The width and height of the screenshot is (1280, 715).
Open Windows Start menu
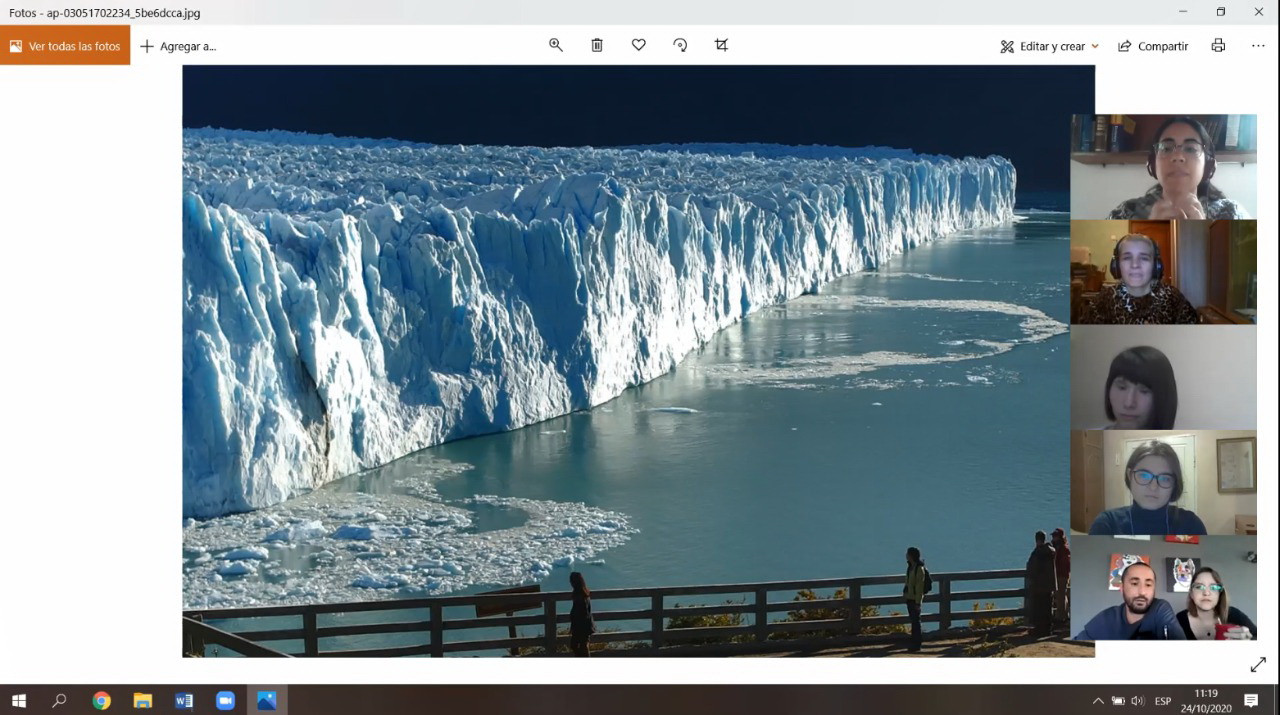[18, 700]
